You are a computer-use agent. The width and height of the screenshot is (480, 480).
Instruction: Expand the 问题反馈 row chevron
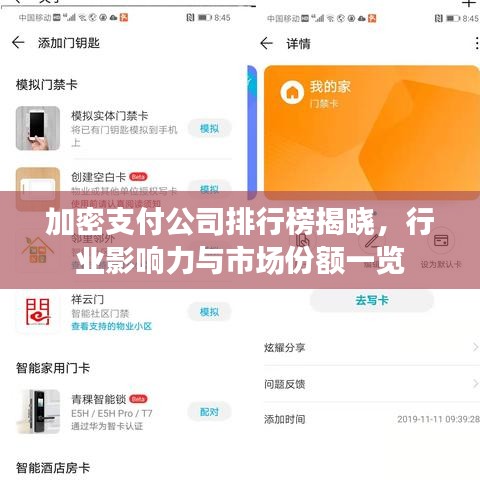pos(476,384)
